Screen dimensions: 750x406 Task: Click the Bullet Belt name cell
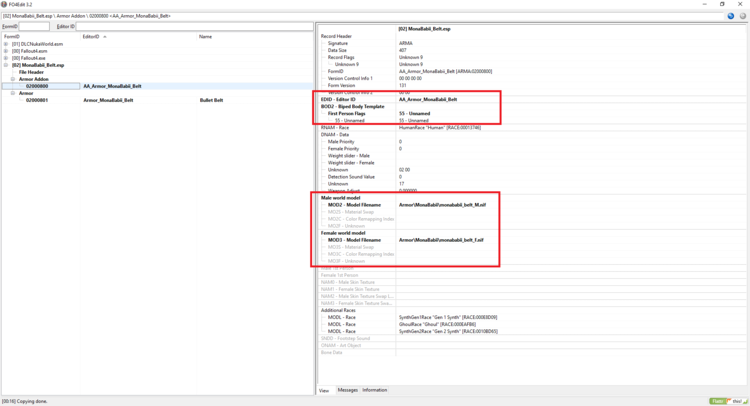[x=211, y=100]
